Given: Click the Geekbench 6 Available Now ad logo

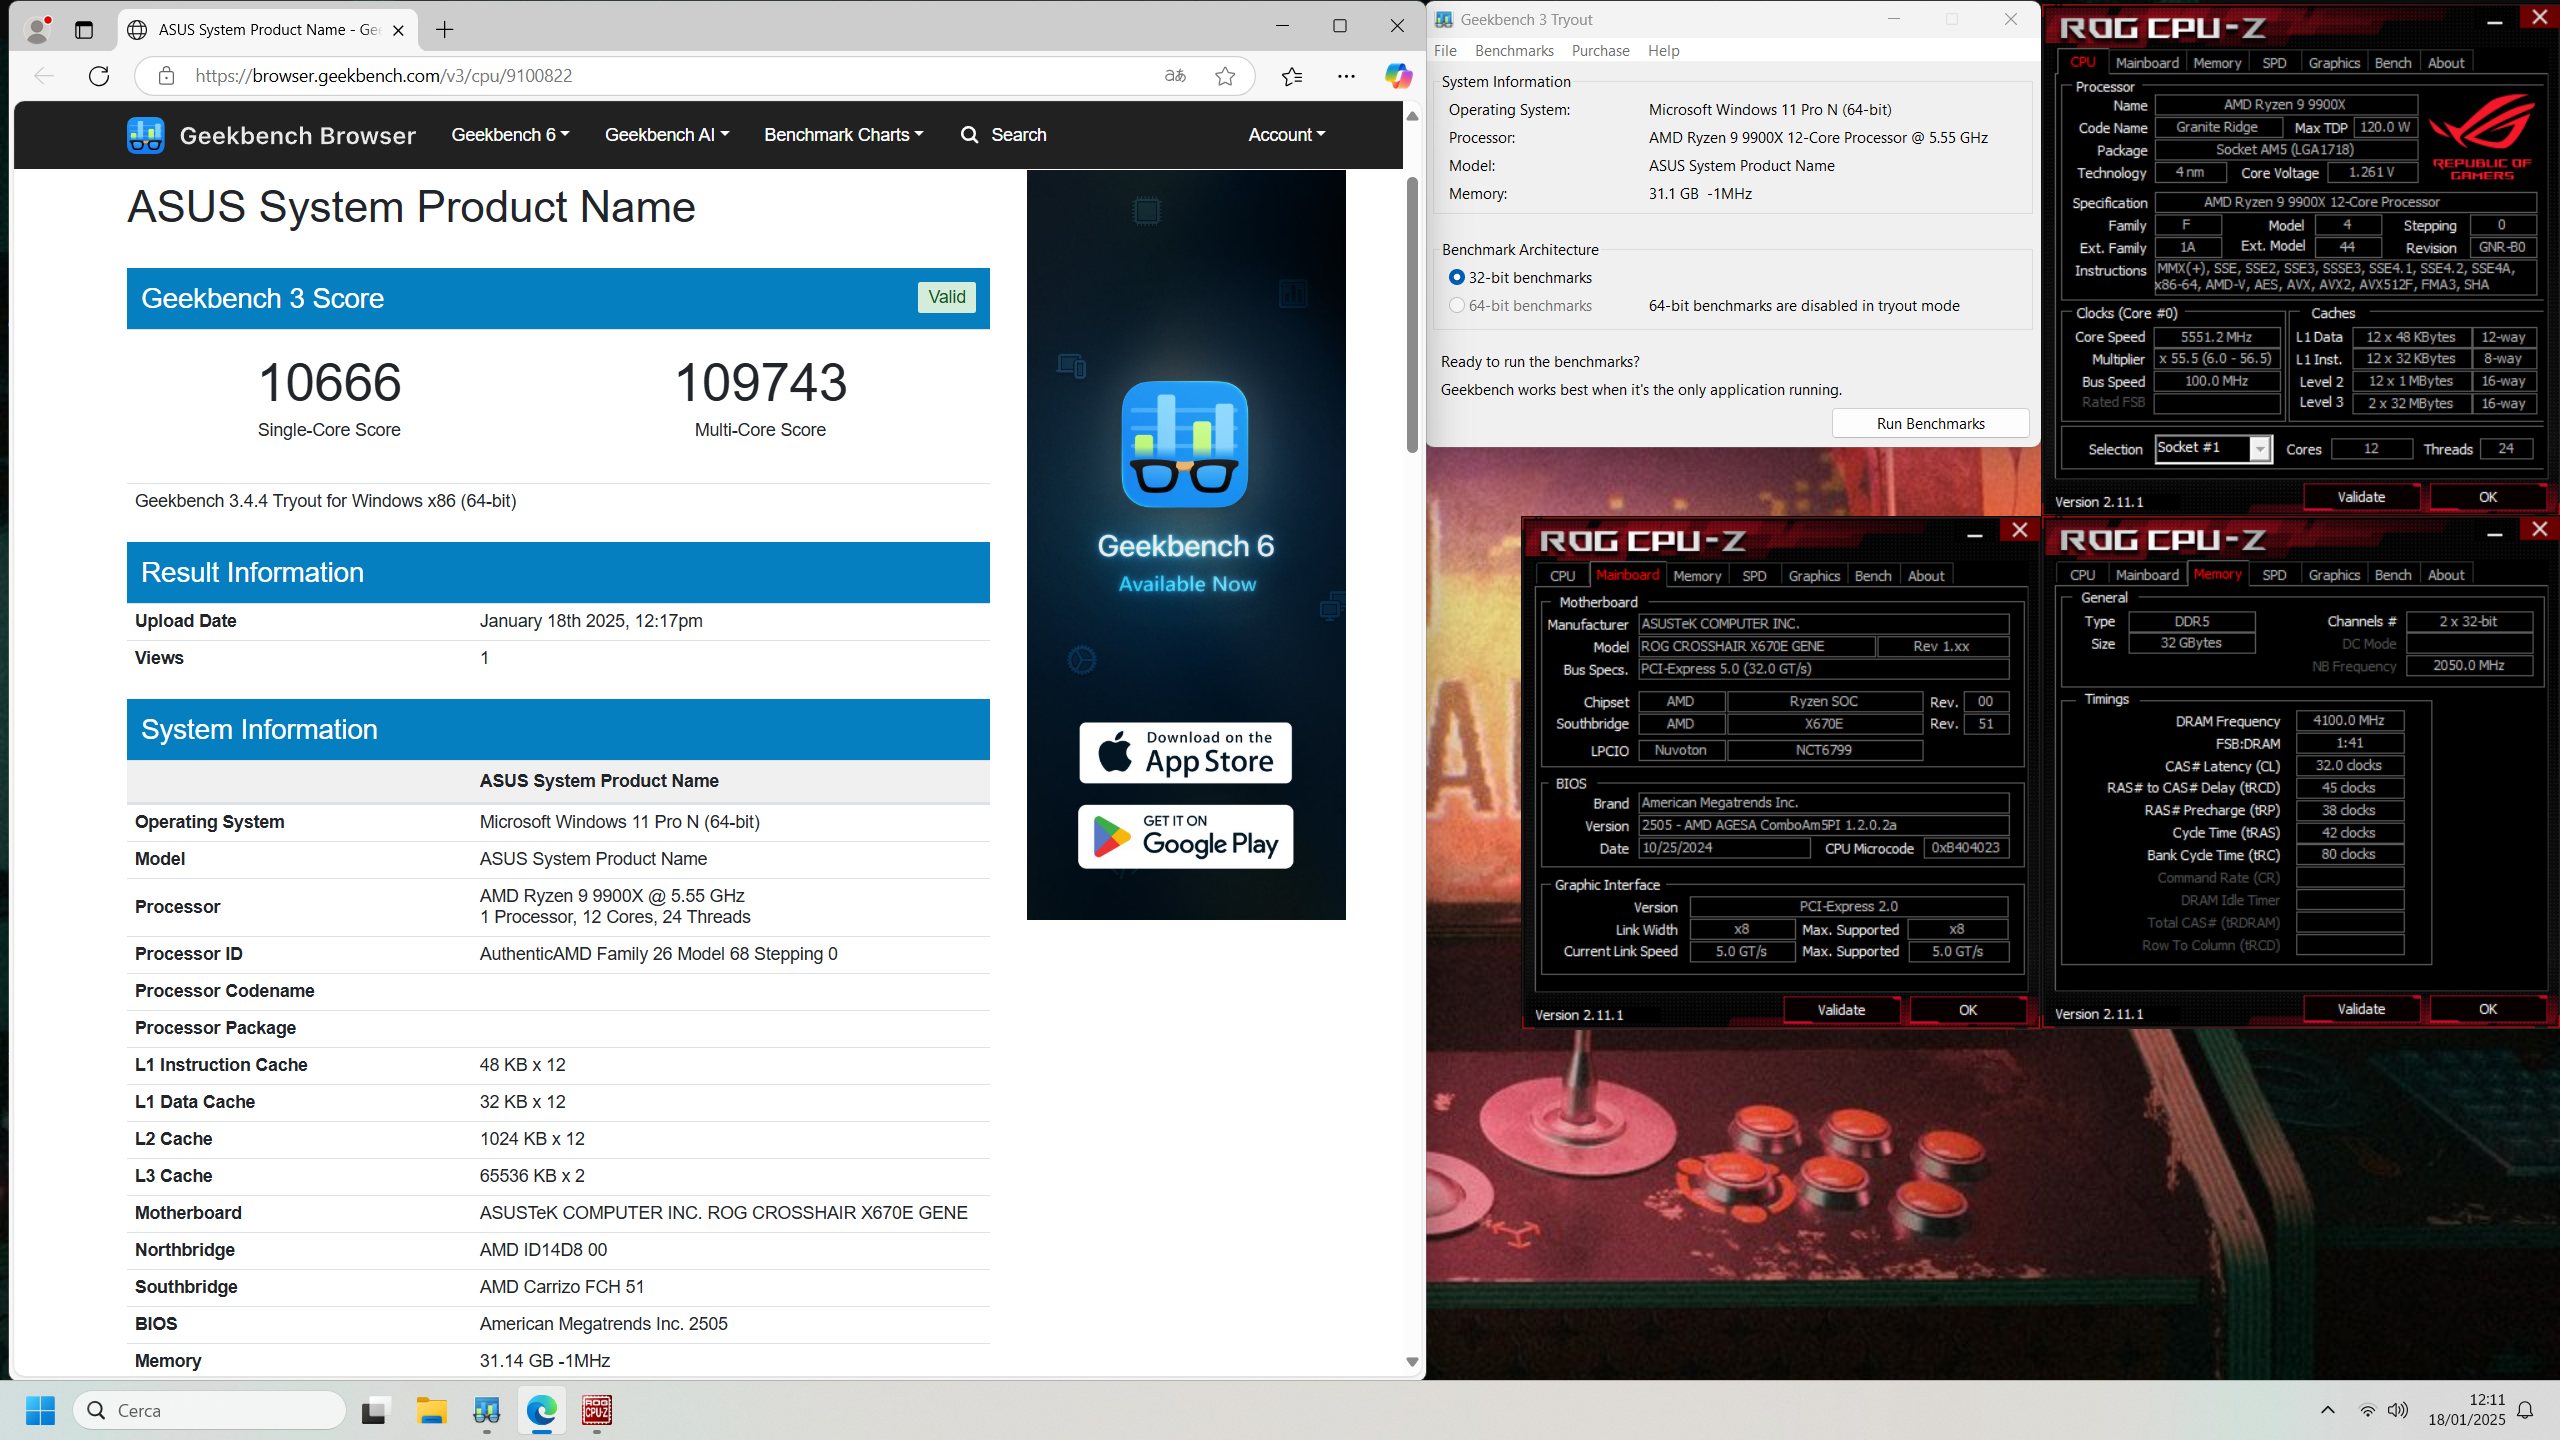Looking at the screenshot, I should (x=1185, y=444).
